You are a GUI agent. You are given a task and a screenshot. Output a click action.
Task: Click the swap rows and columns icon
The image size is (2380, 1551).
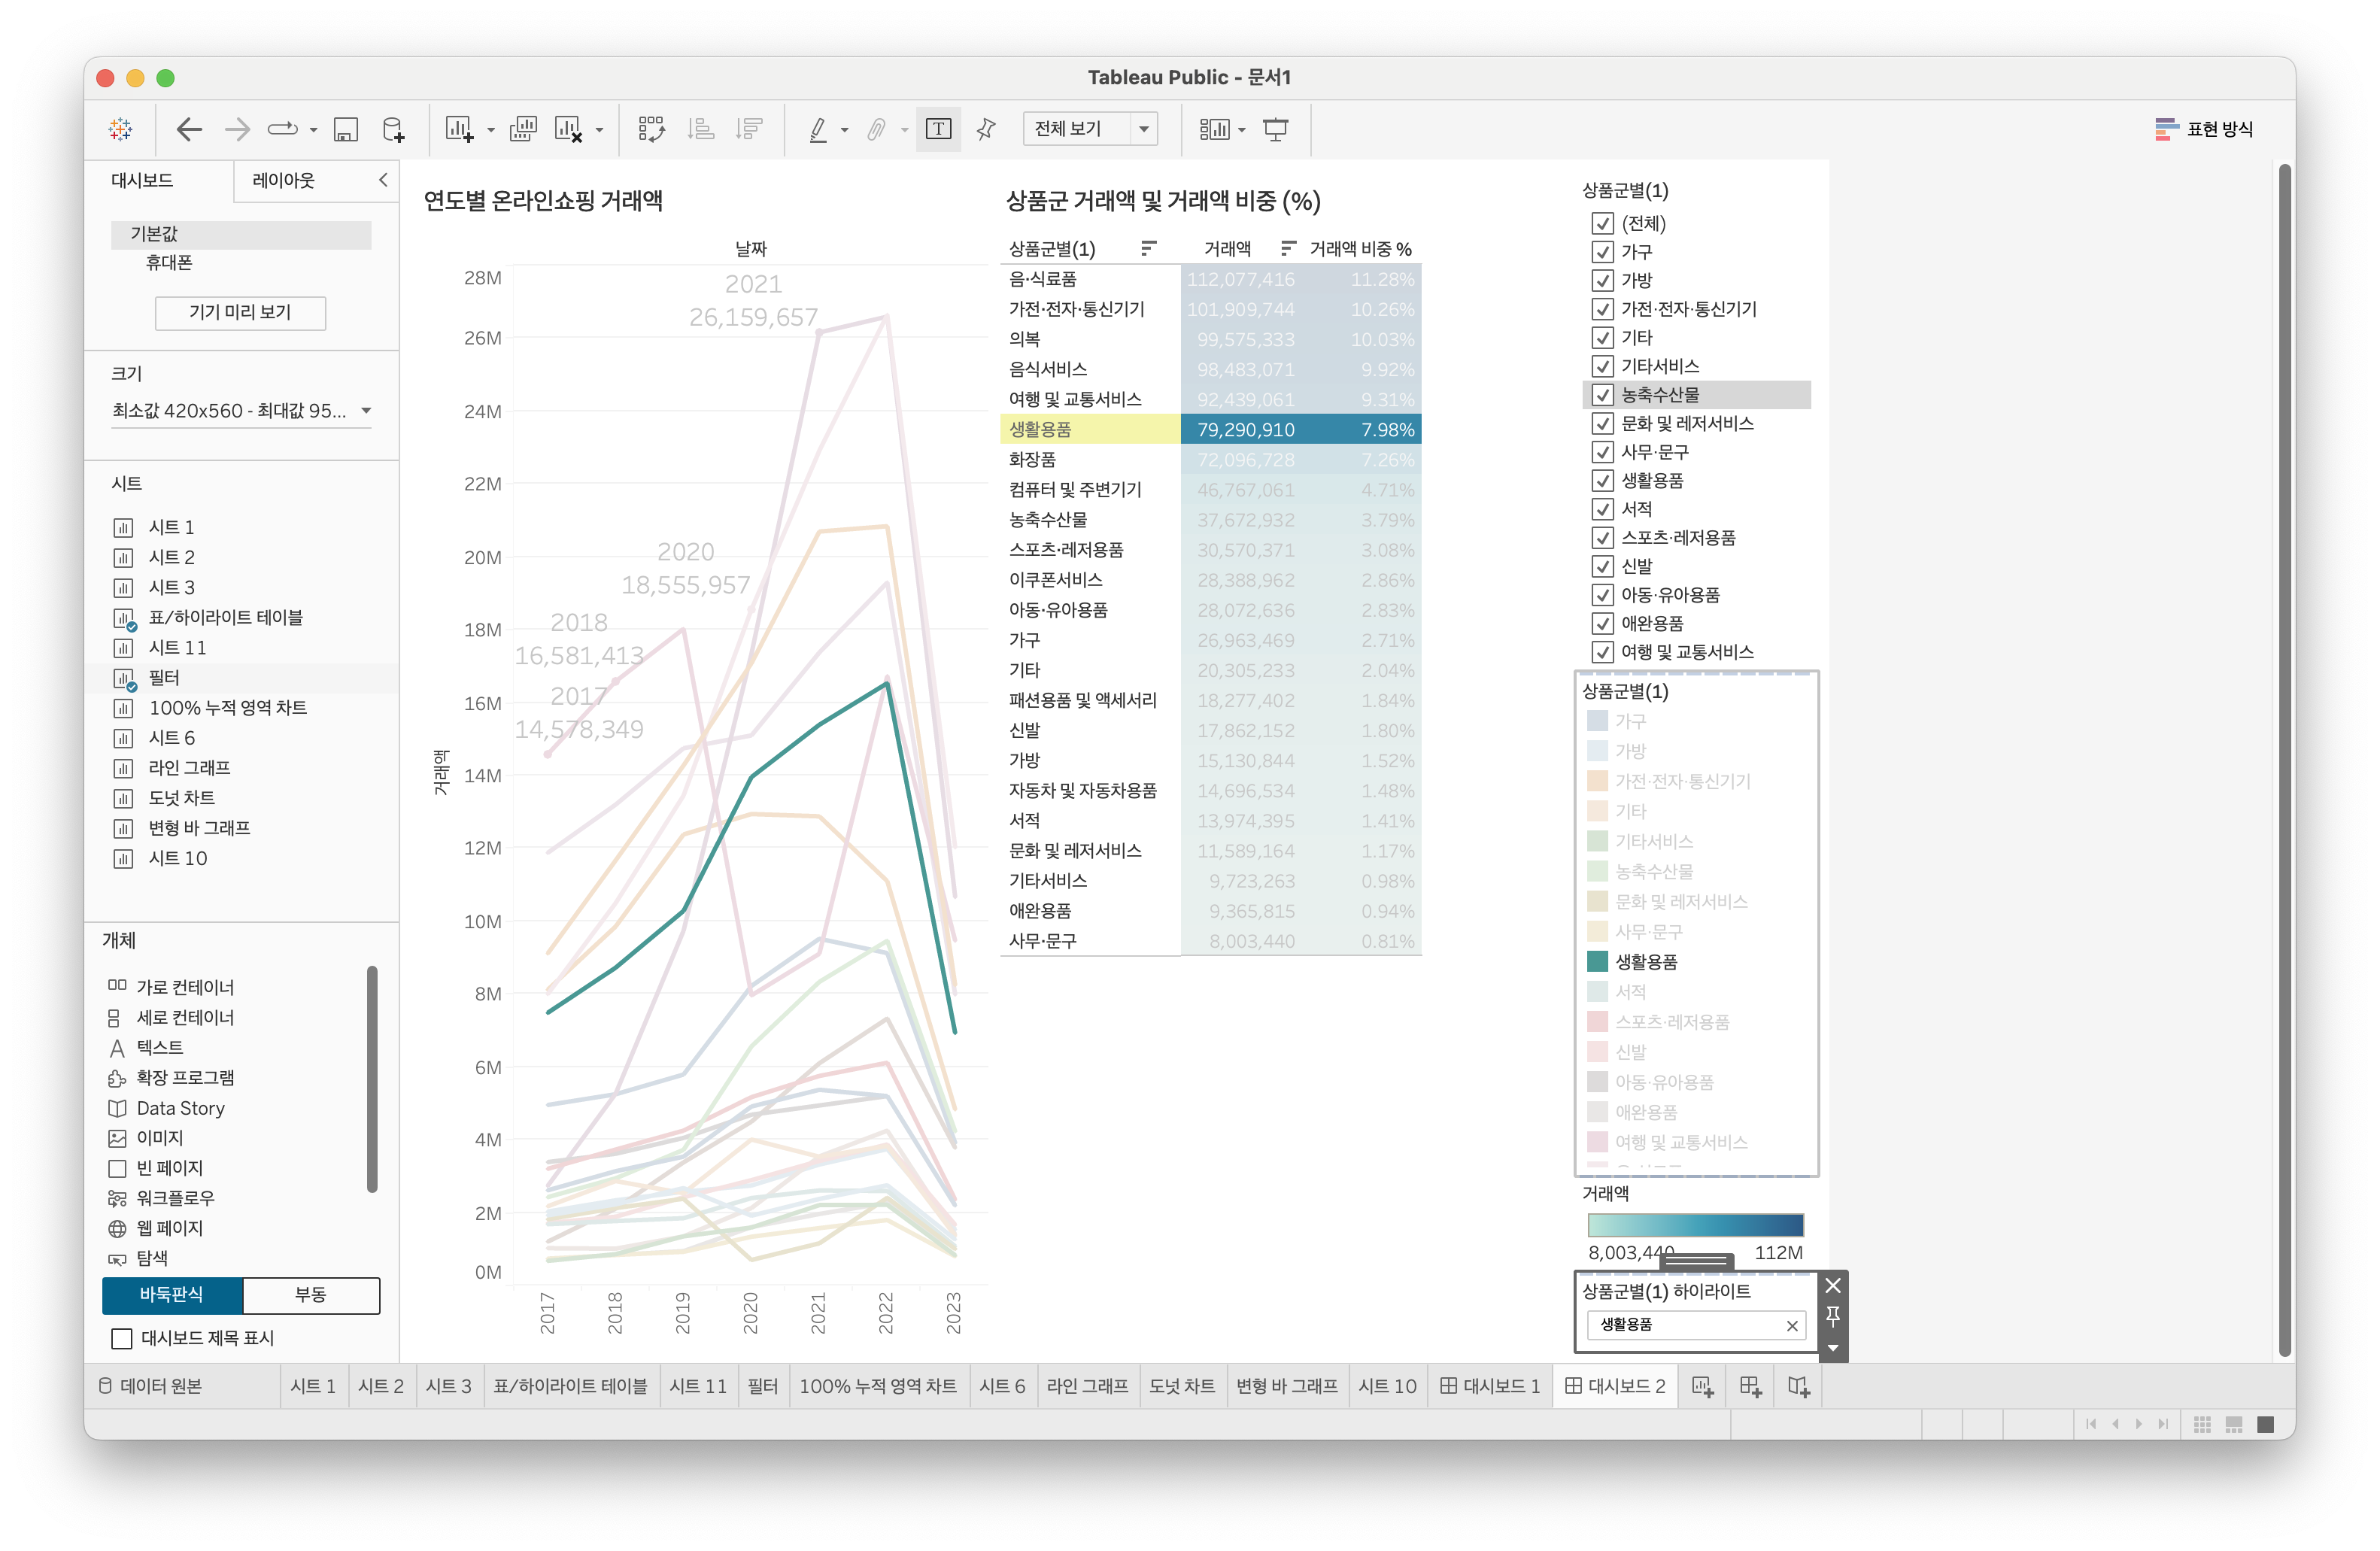pos(651,129)
